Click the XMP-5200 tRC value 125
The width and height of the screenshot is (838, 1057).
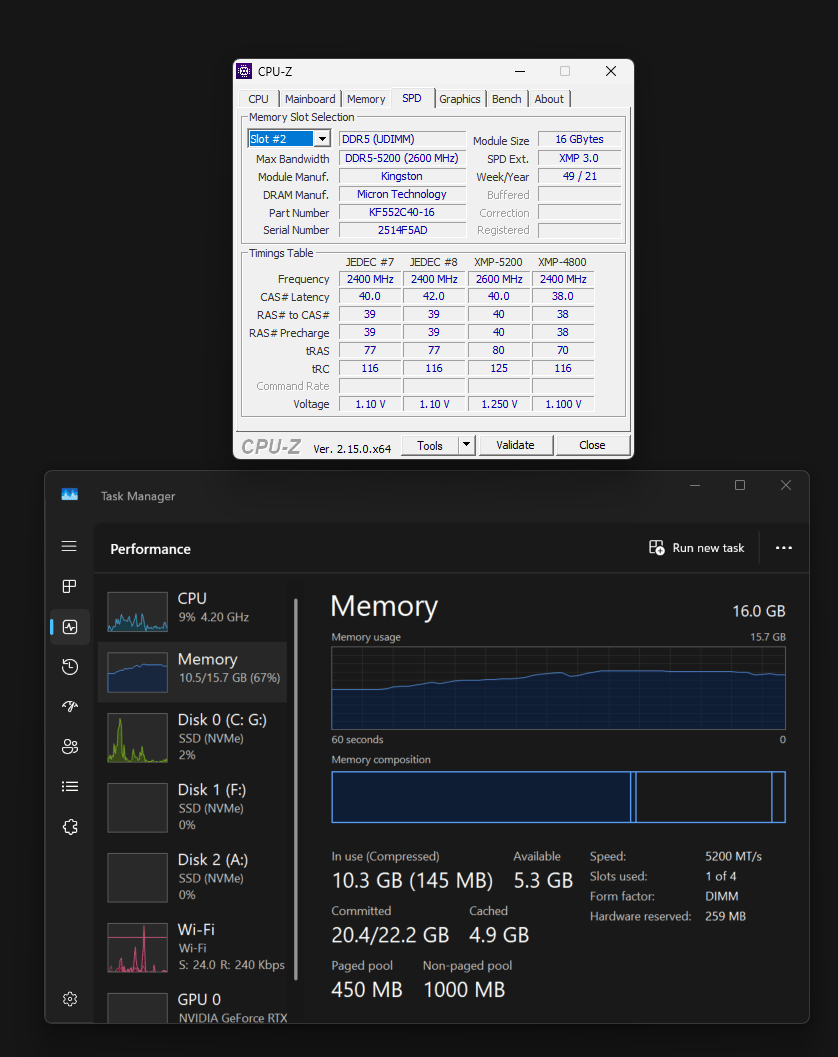pyautogui.click(x=499, y=368)
